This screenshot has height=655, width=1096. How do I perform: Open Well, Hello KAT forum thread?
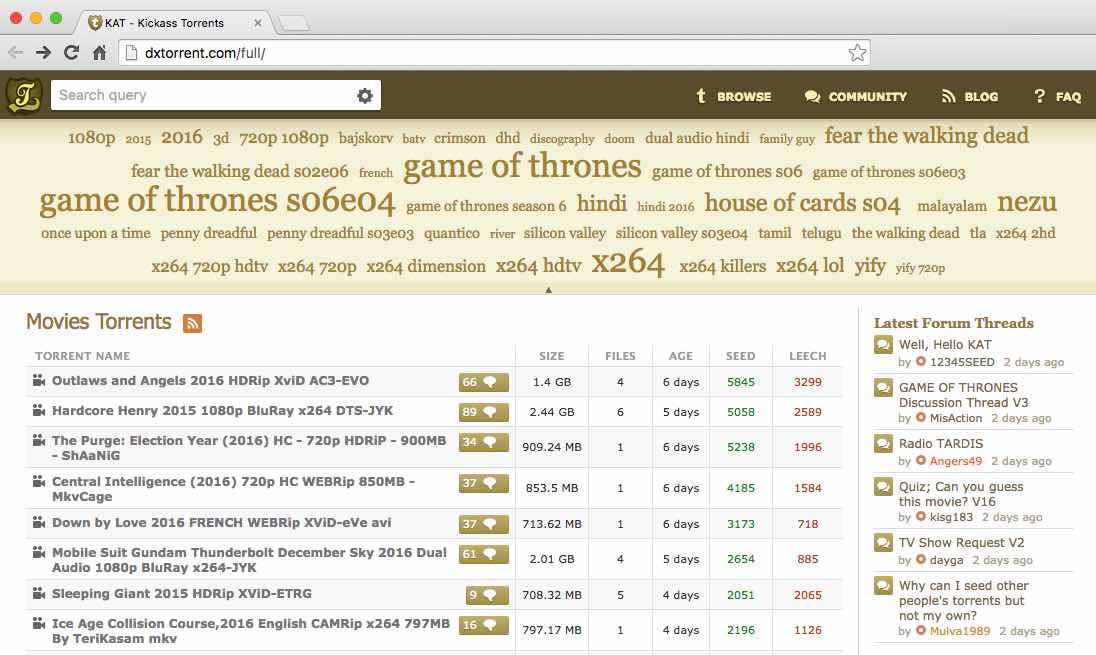pos(945,345)
